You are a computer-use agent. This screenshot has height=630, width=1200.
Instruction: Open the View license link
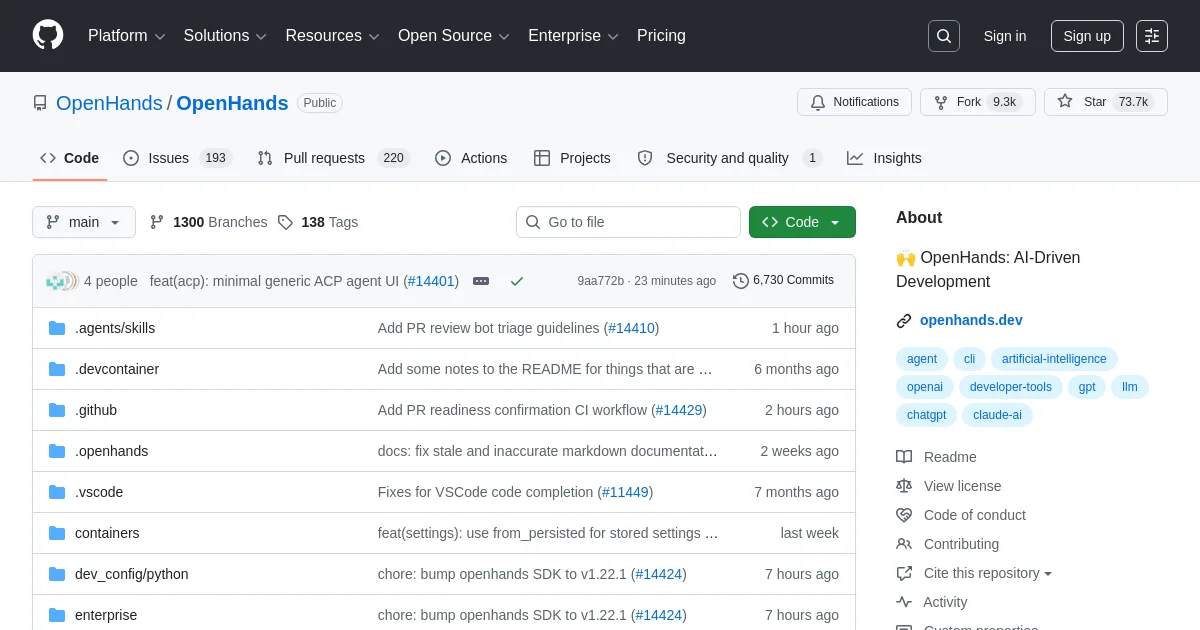point(962,486)
